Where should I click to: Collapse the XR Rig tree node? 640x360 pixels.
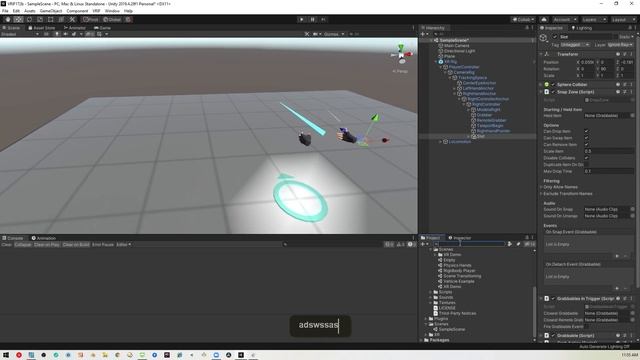436,62
